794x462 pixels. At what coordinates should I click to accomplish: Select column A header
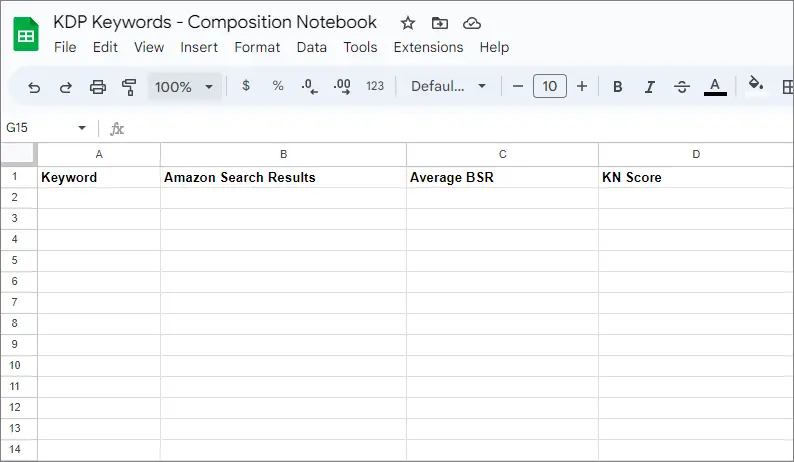coord(99,155)
